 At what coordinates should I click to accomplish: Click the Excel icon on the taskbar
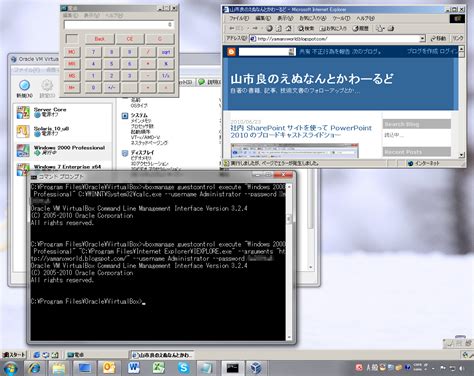pos(159,368)
